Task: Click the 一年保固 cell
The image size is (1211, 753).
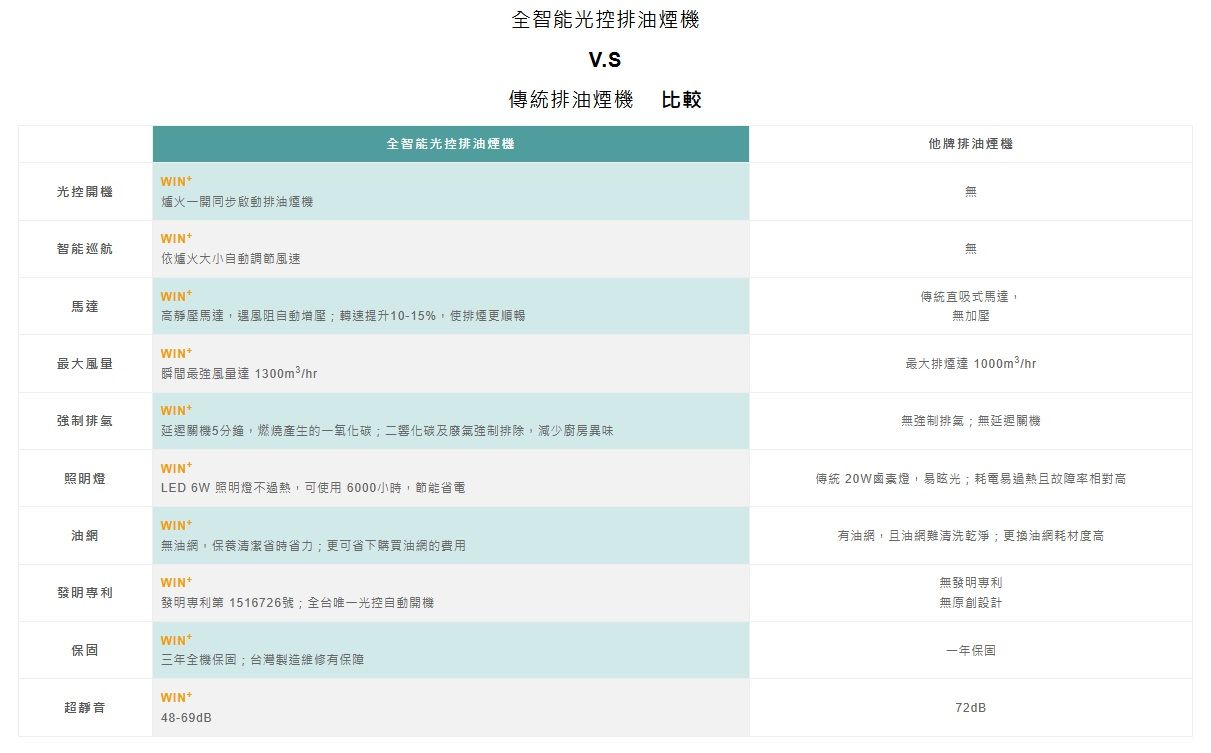Action: 970,650
